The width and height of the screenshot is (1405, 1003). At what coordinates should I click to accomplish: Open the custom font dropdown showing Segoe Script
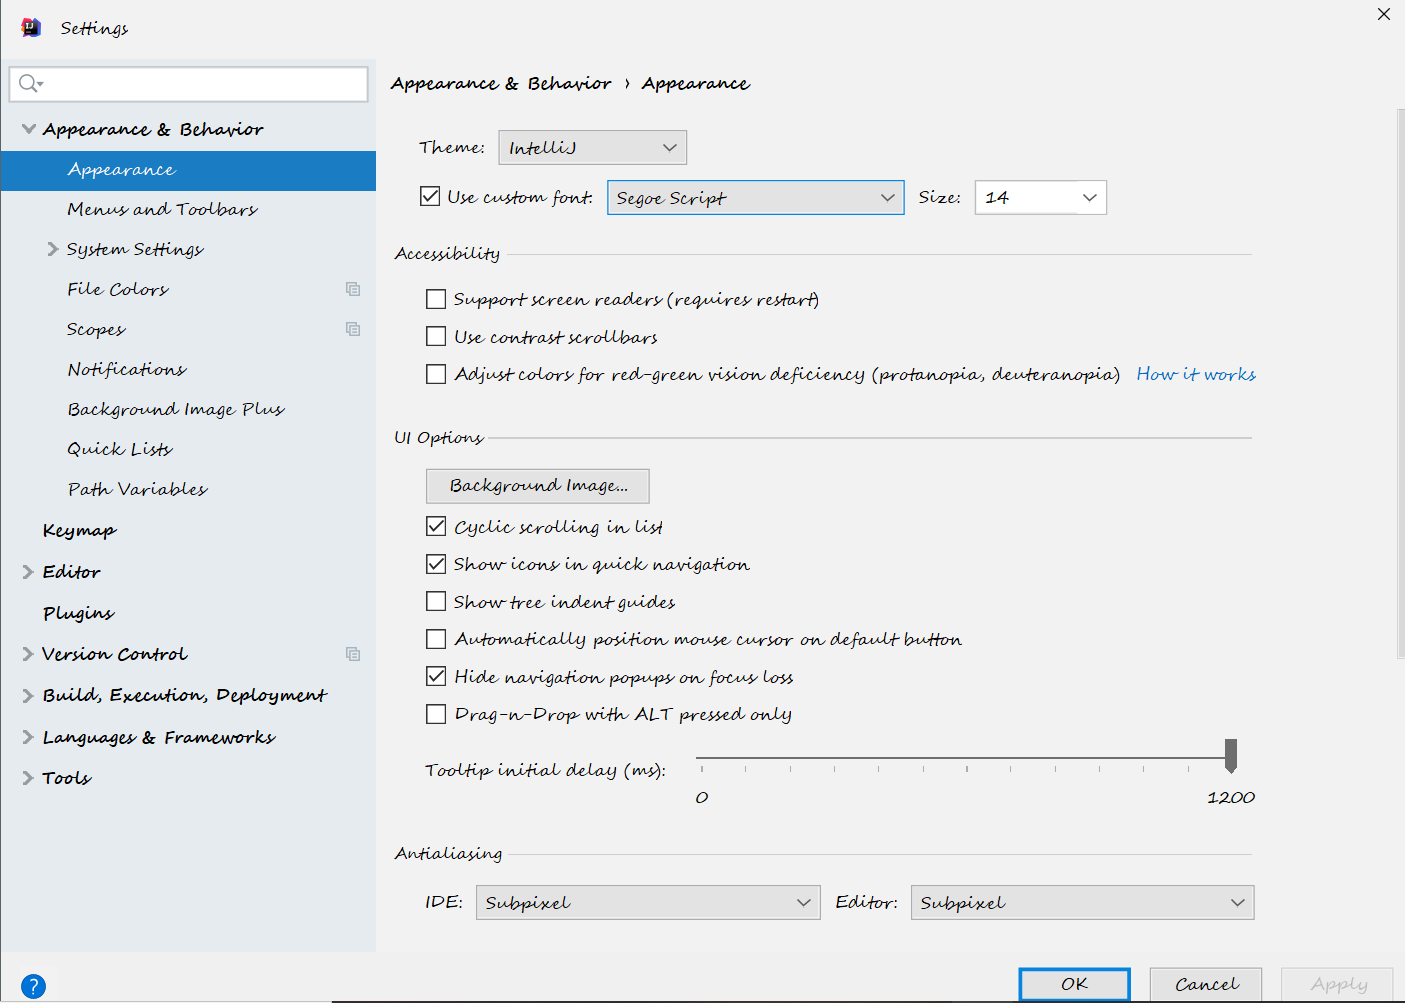756,197
